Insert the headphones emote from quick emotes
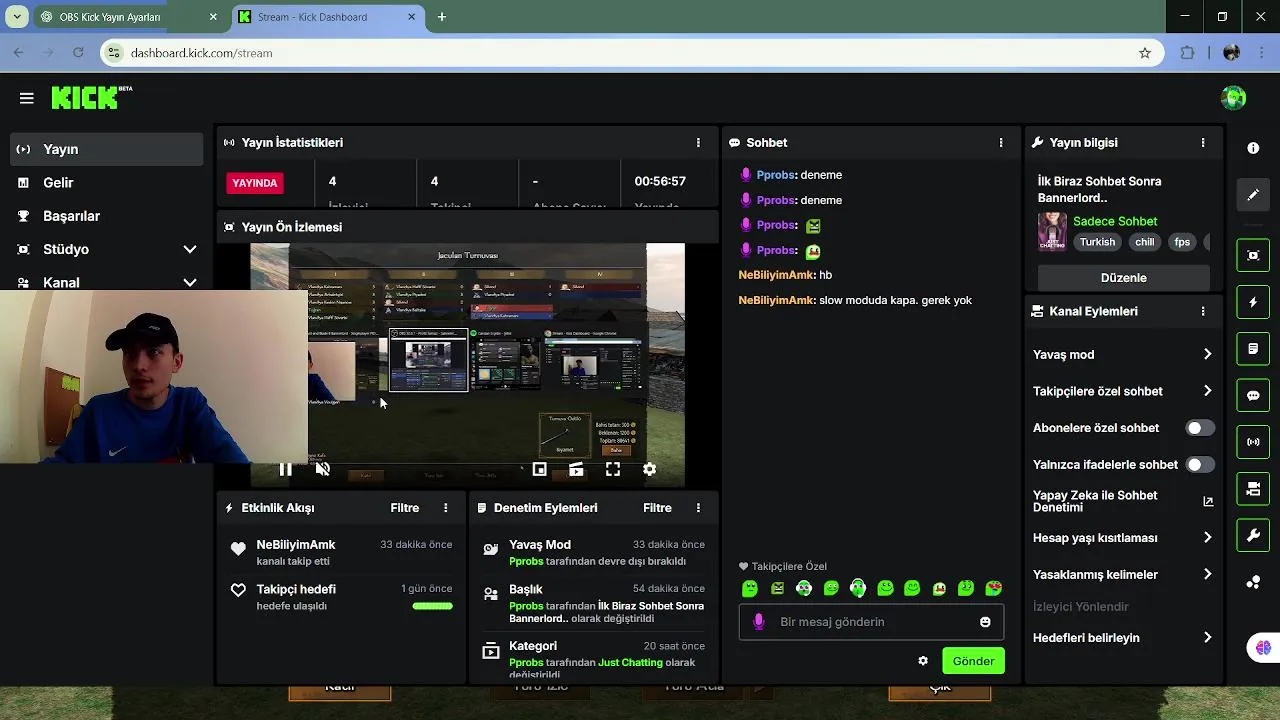The image size is (1280, 720). click(858, 588)
